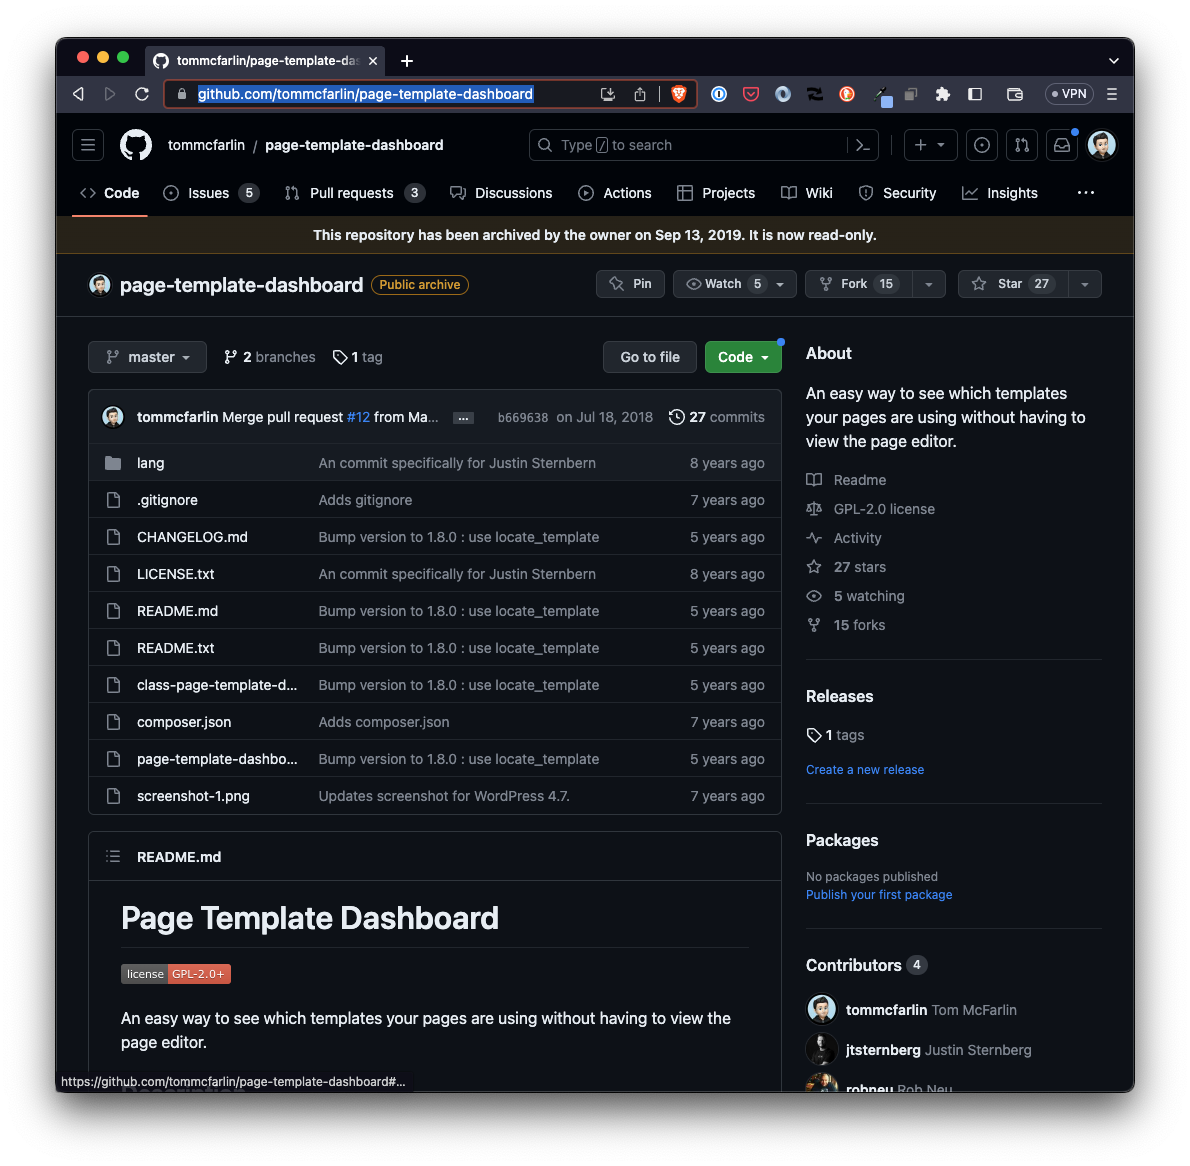Open the user profile avatar menu
1190x1166 pixels.
pyautogui.click(x=1101, y=145)
